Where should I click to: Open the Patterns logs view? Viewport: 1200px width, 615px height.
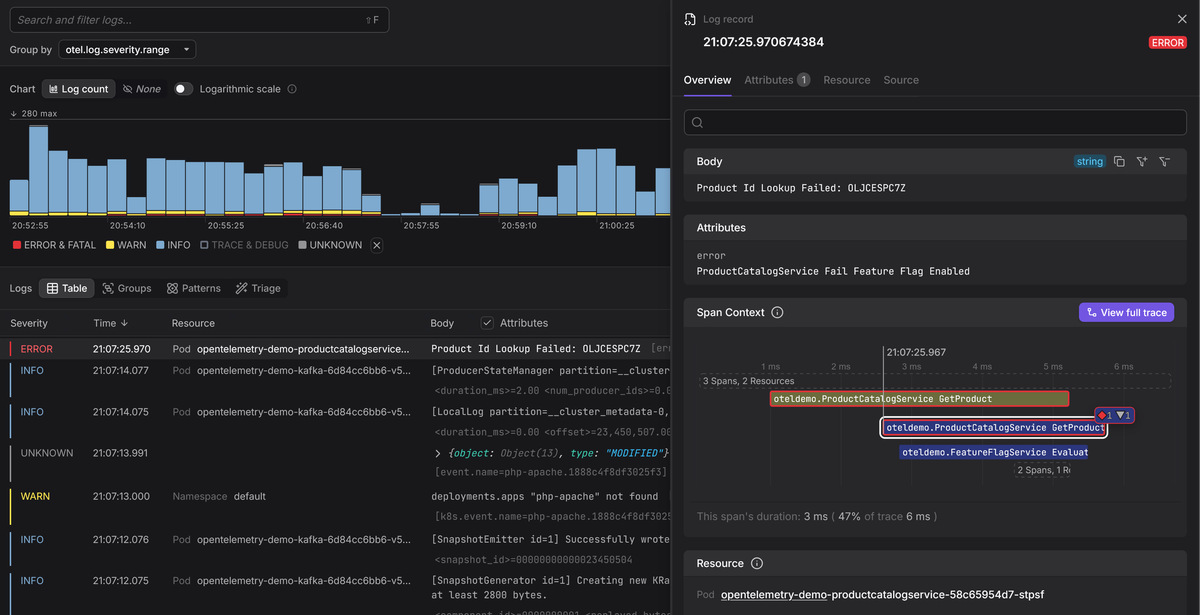click(193, 288)
